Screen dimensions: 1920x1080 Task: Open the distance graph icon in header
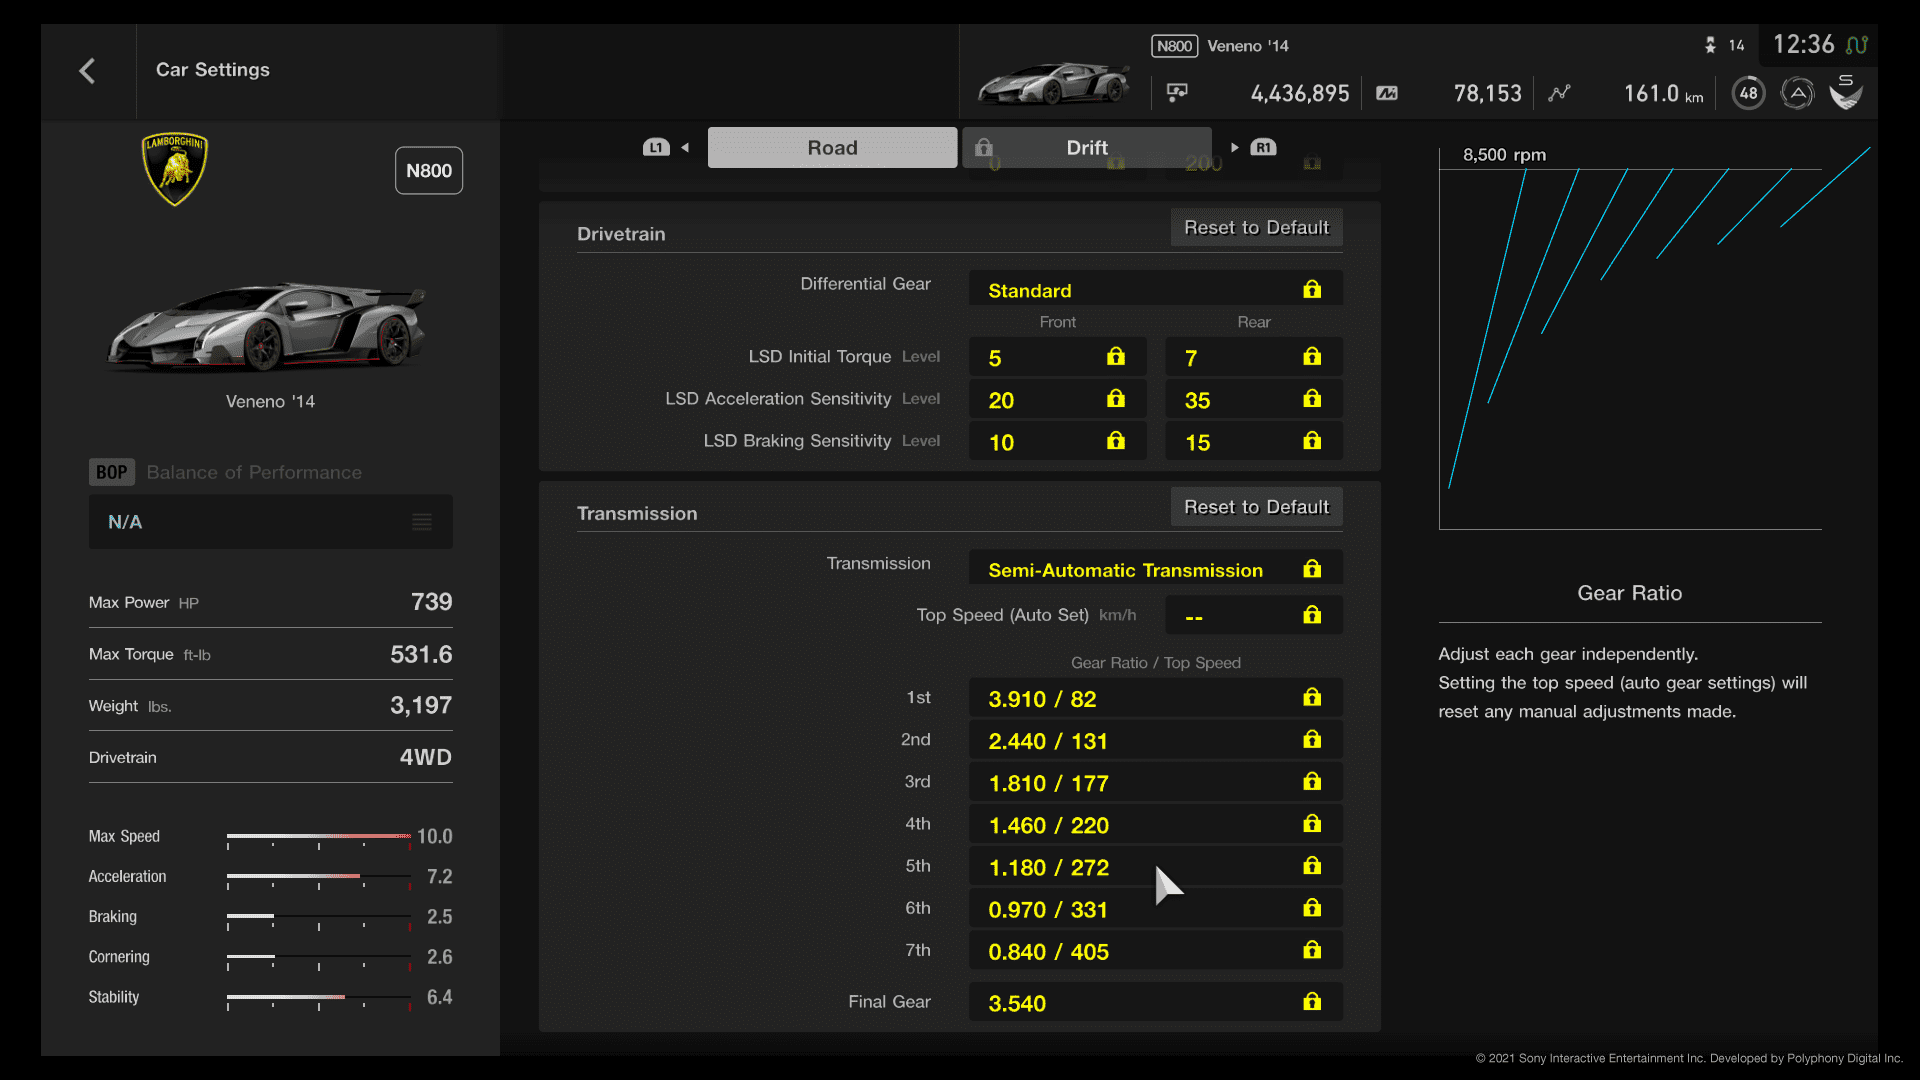[1559, 93]
